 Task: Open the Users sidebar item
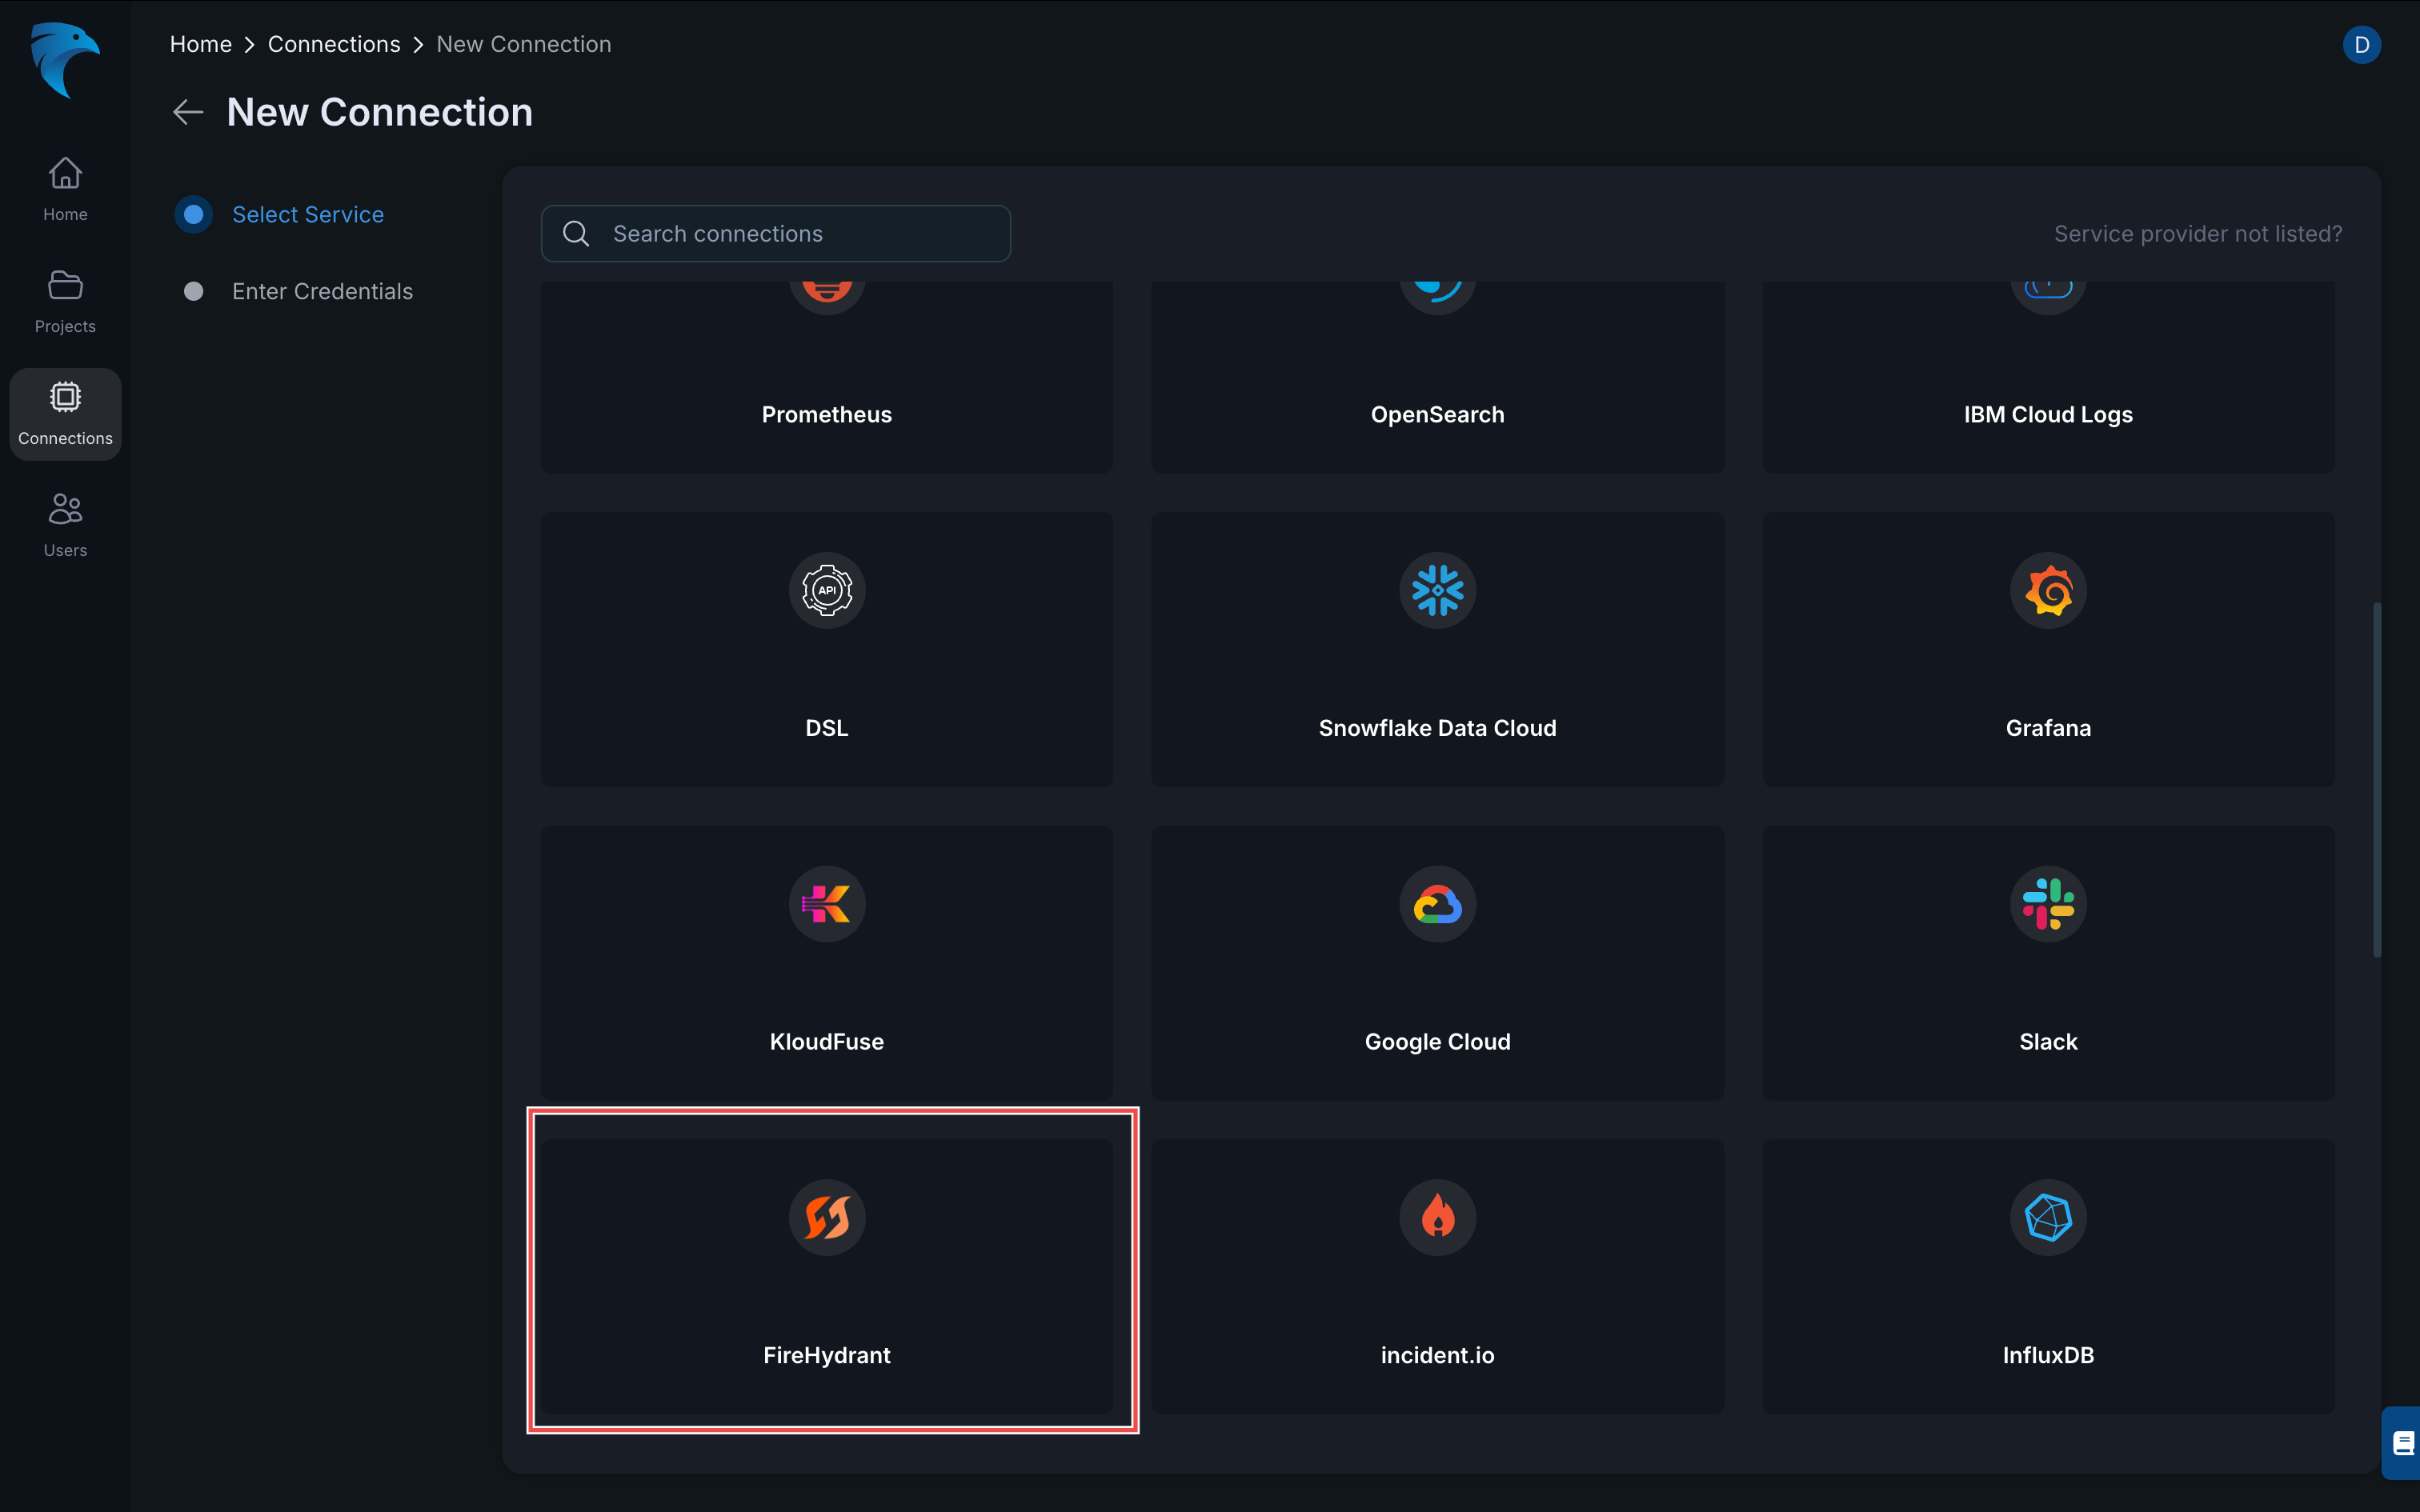click(x=65, y=525)
